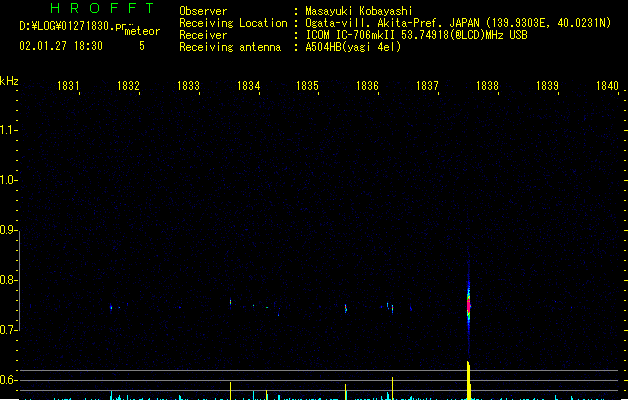Click the receiver frequency 53.74918(@LCD)MHz USB

pyautogui.click(x=464, y=35)
